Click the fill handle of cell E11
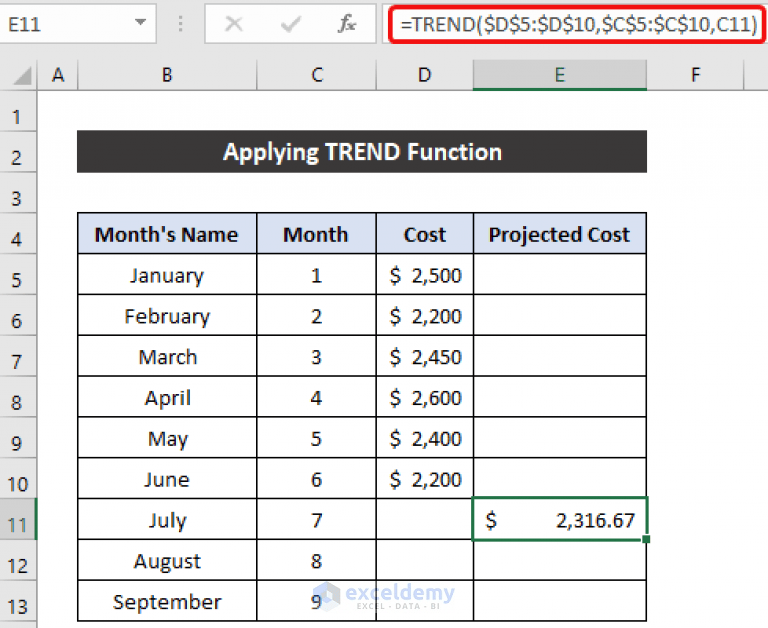Screen dimensions: 768x628 (x=647, y=539)
